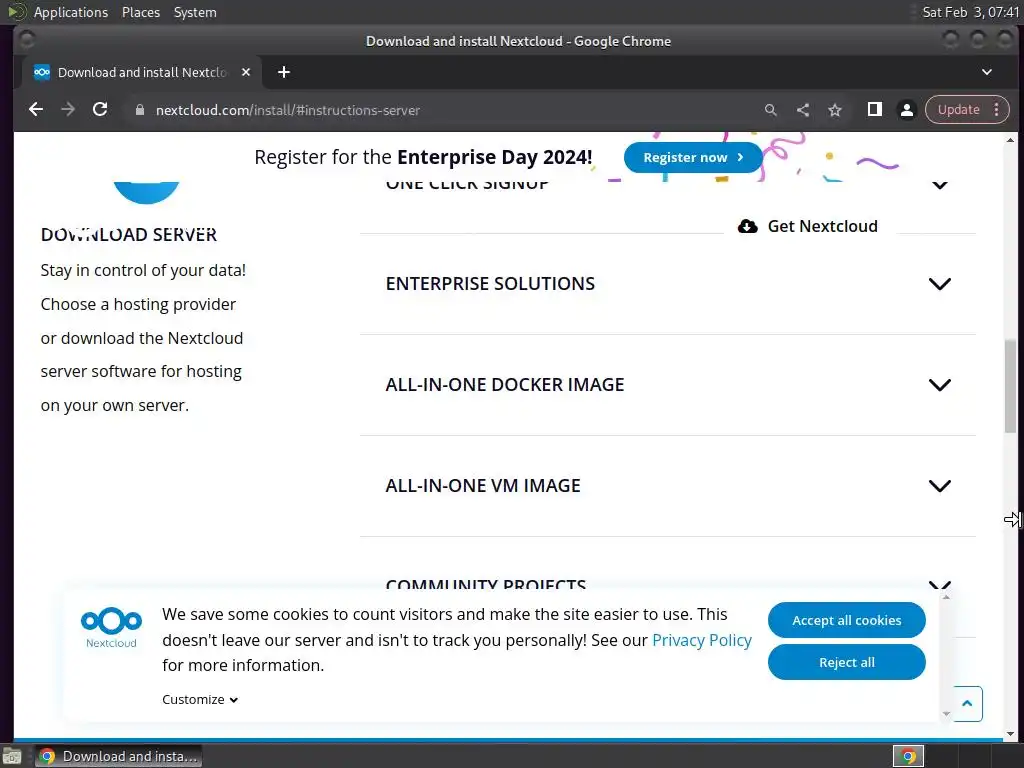Viewport: 1024px width, 768px height.
Task: Click the Register now button
Action: pos(693,157)
